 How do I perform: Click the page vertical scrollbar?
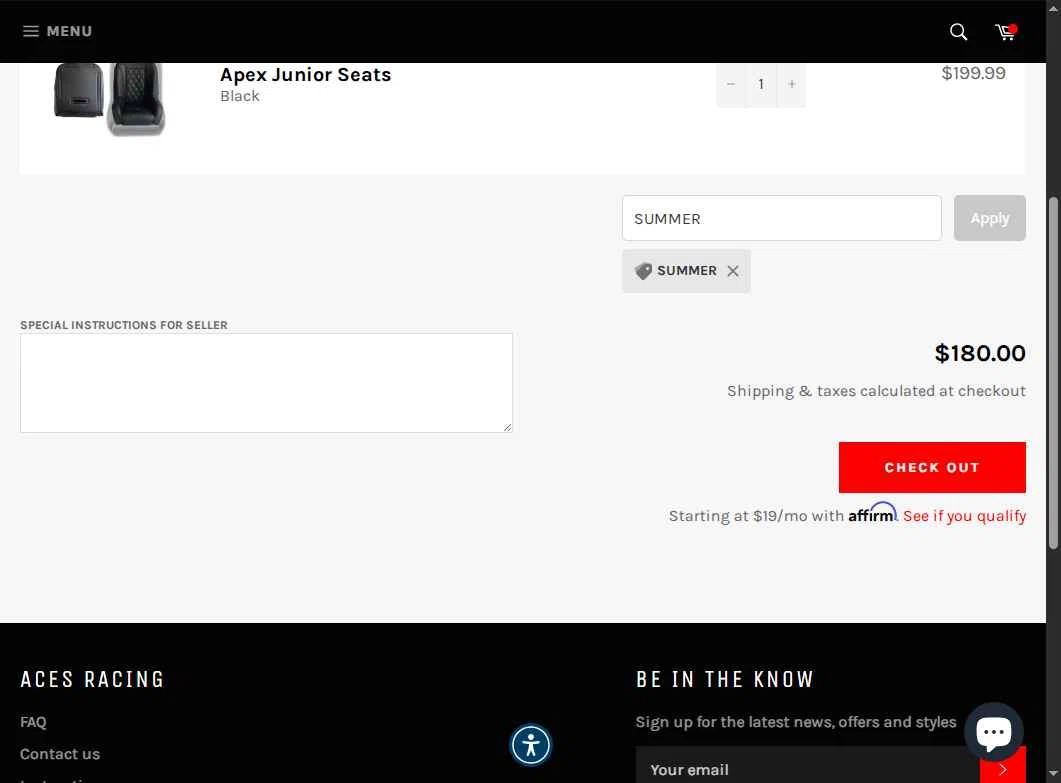coord(1053,372)
